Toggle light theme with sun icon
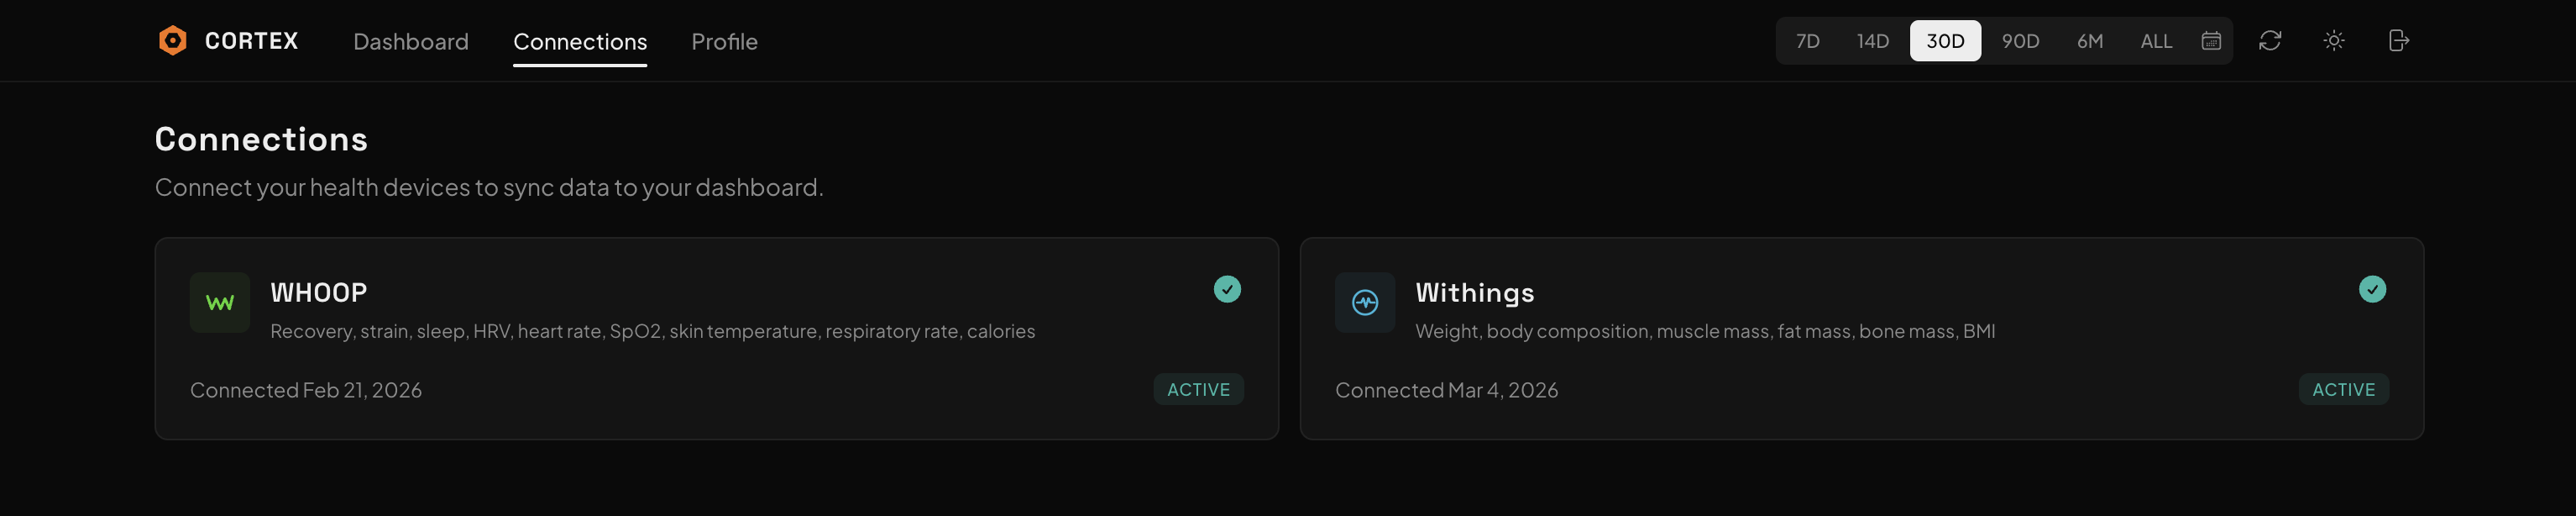This screenshot has height=516, width=2576. click(2333, 41)
